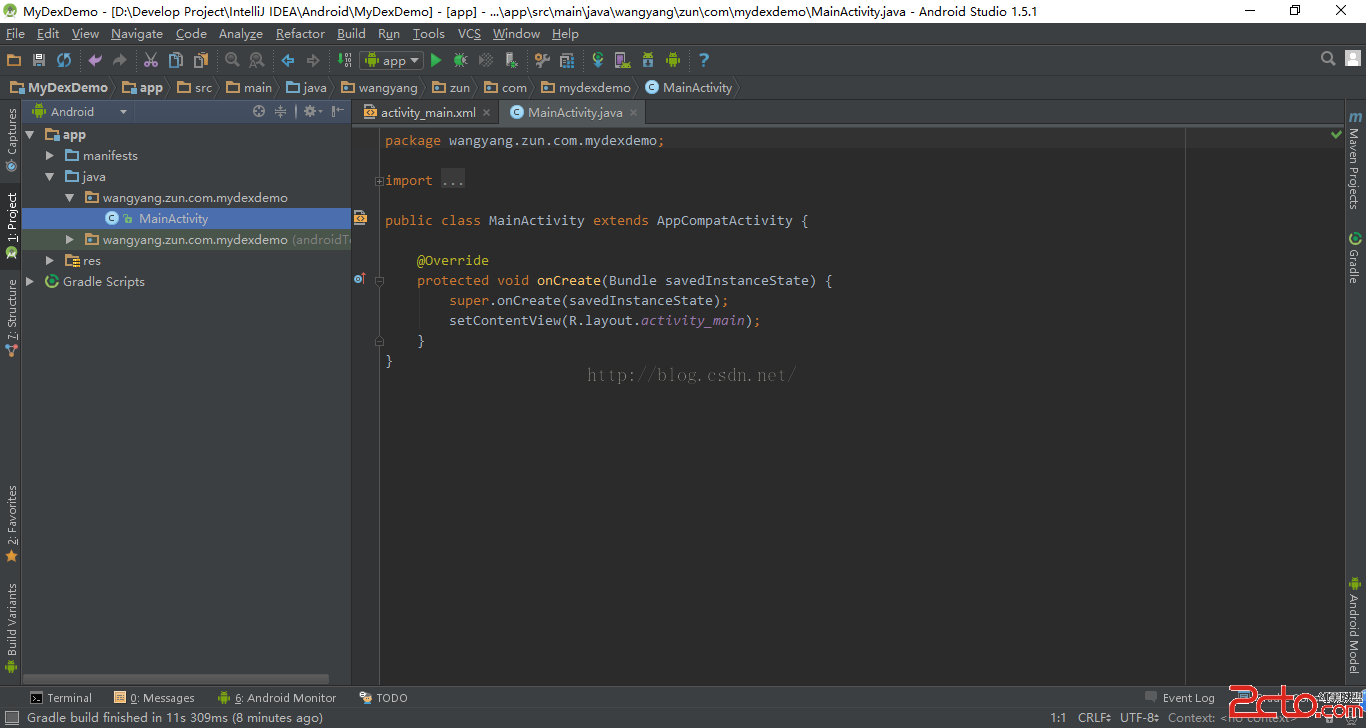
Task: Expand the res folder in project tree
Action: tap(50, 261)
